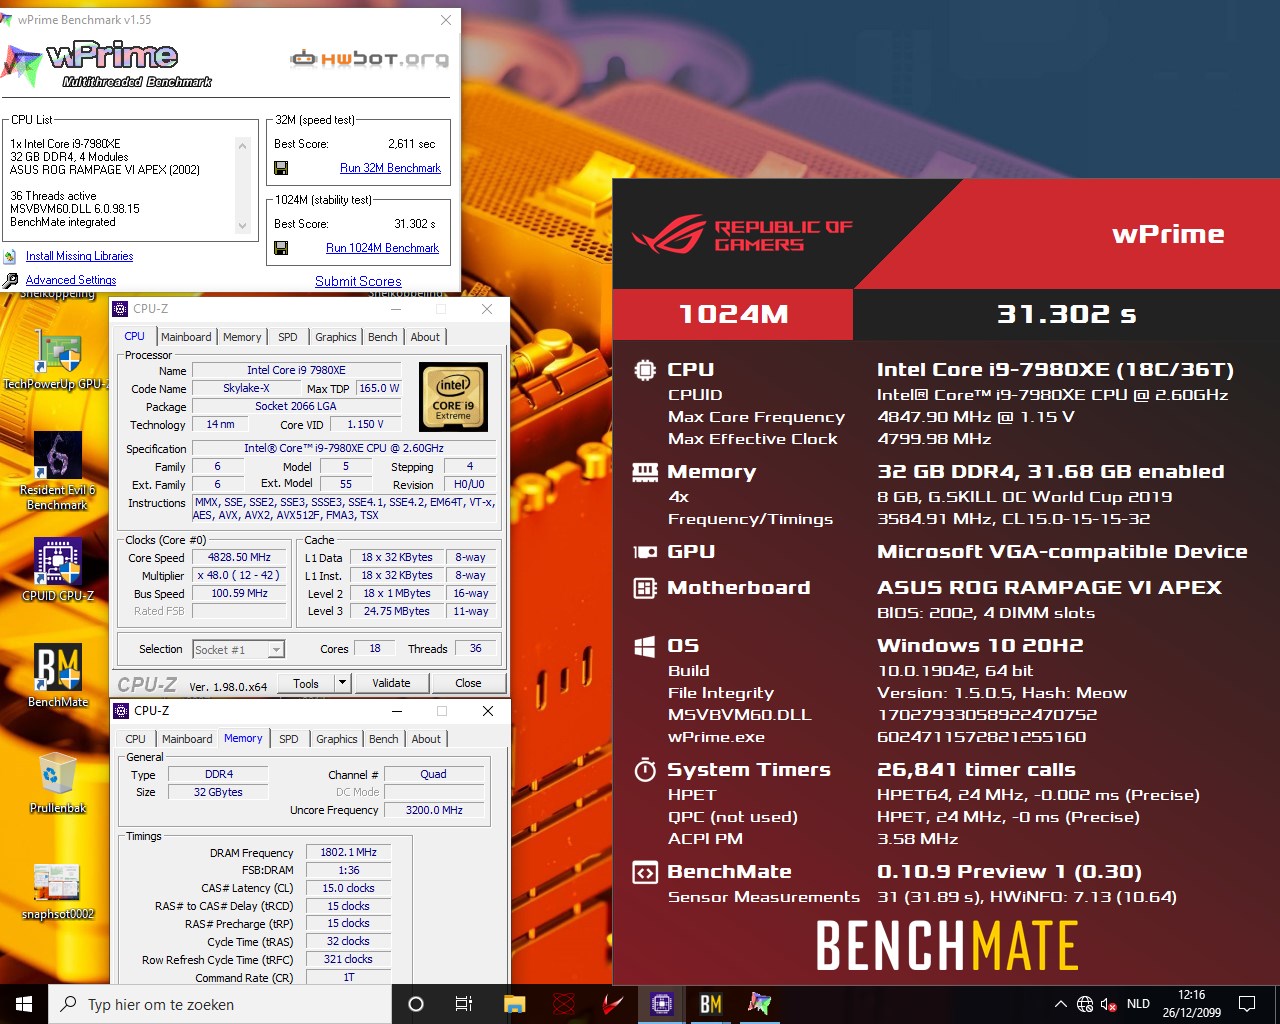Click the Cortana circle taskbar icon
This screenshot has height=1024, width=1280.
click(x=416, y=1004)
